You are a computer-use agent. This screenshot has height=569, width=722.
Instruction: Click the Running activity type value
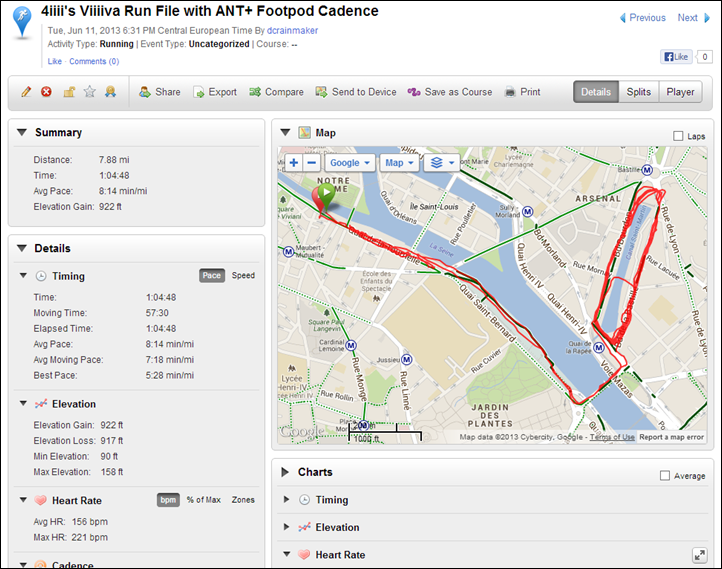click(x=116, y=44)
